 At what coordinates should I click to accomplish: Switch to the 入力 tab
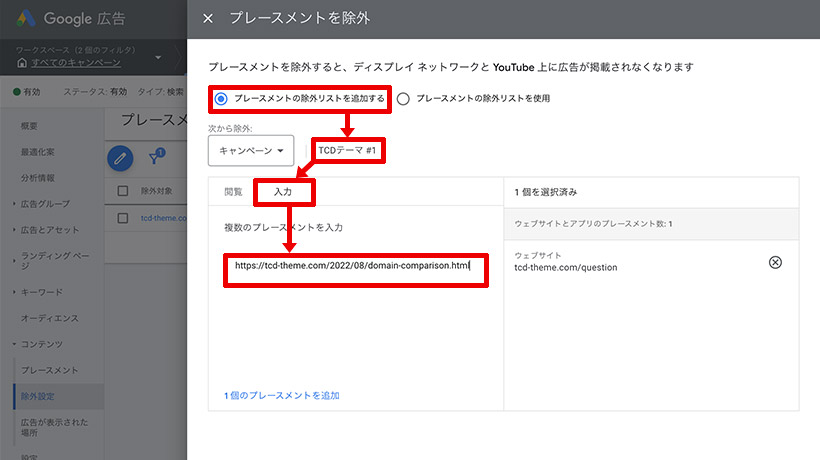click(283, 192)
